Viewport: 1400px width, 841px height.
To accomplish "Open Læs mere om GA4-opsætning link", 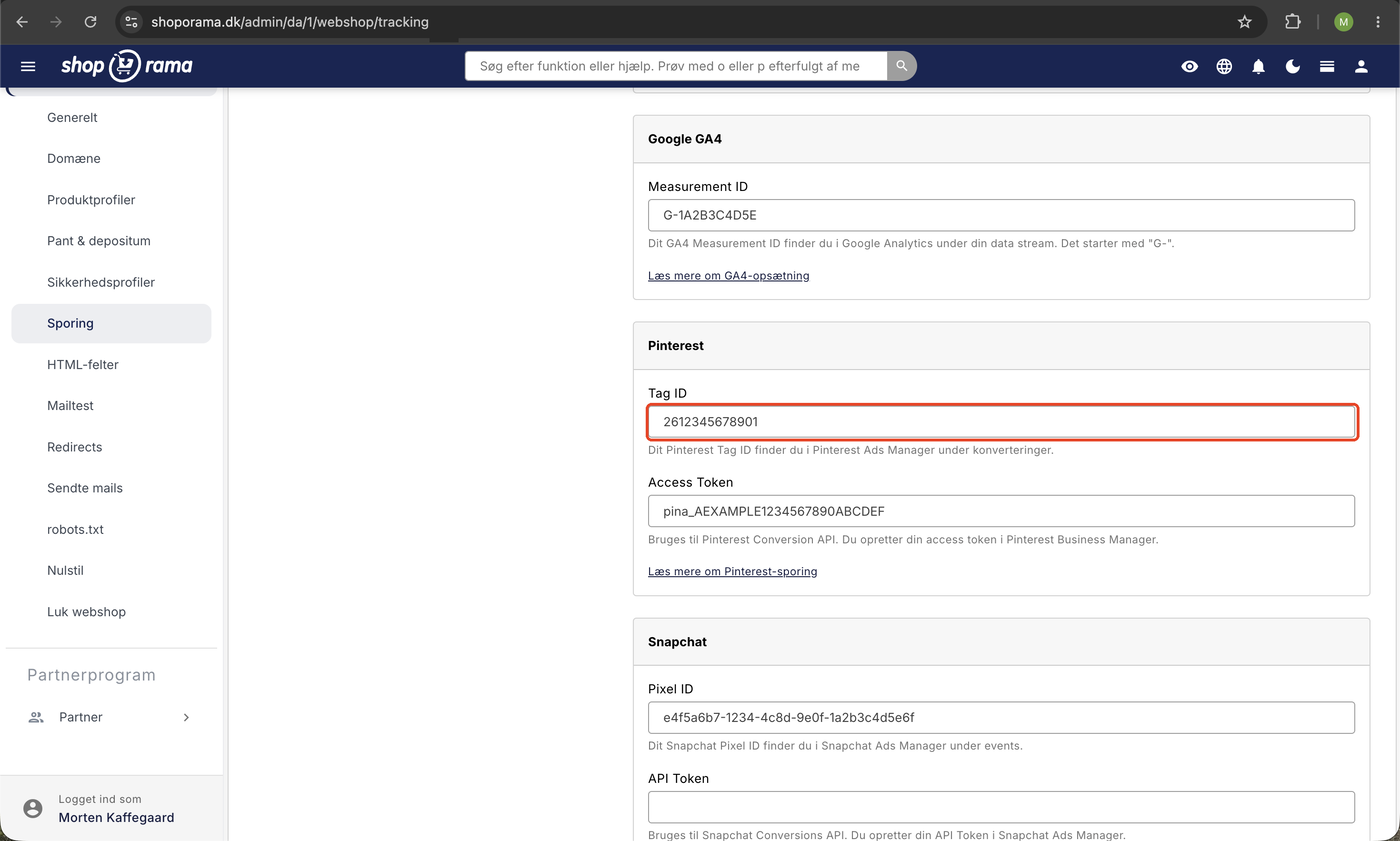I will [x=728, y=275].
